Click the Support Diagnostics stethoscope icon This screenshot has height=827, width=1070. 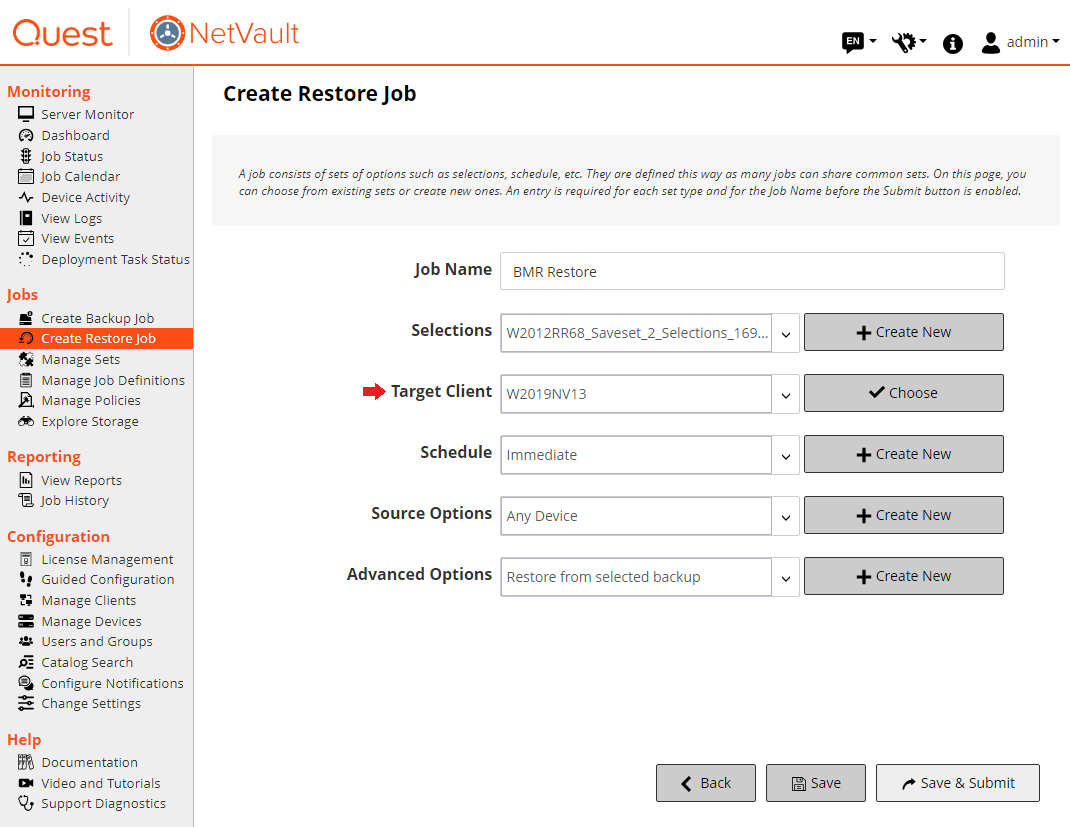(26, 804)
